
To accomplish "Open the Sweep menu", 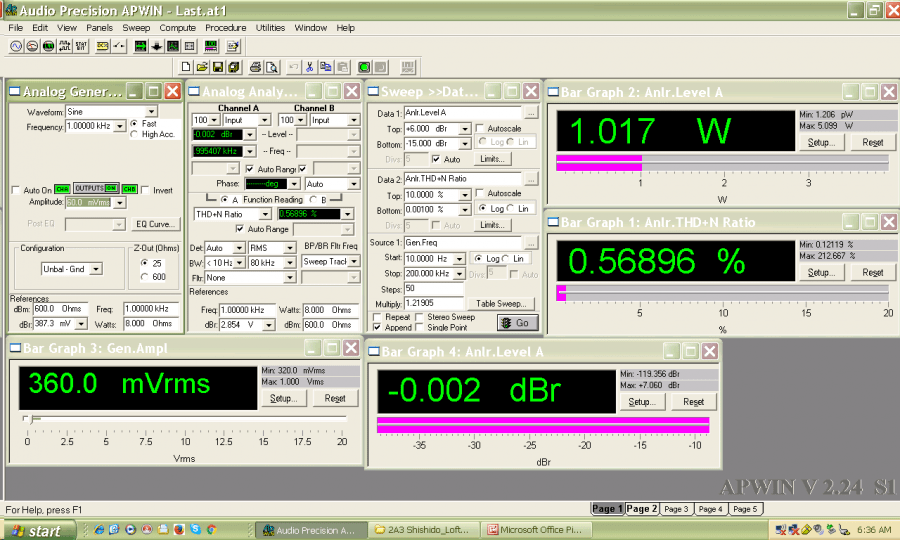I will (136, 28).
